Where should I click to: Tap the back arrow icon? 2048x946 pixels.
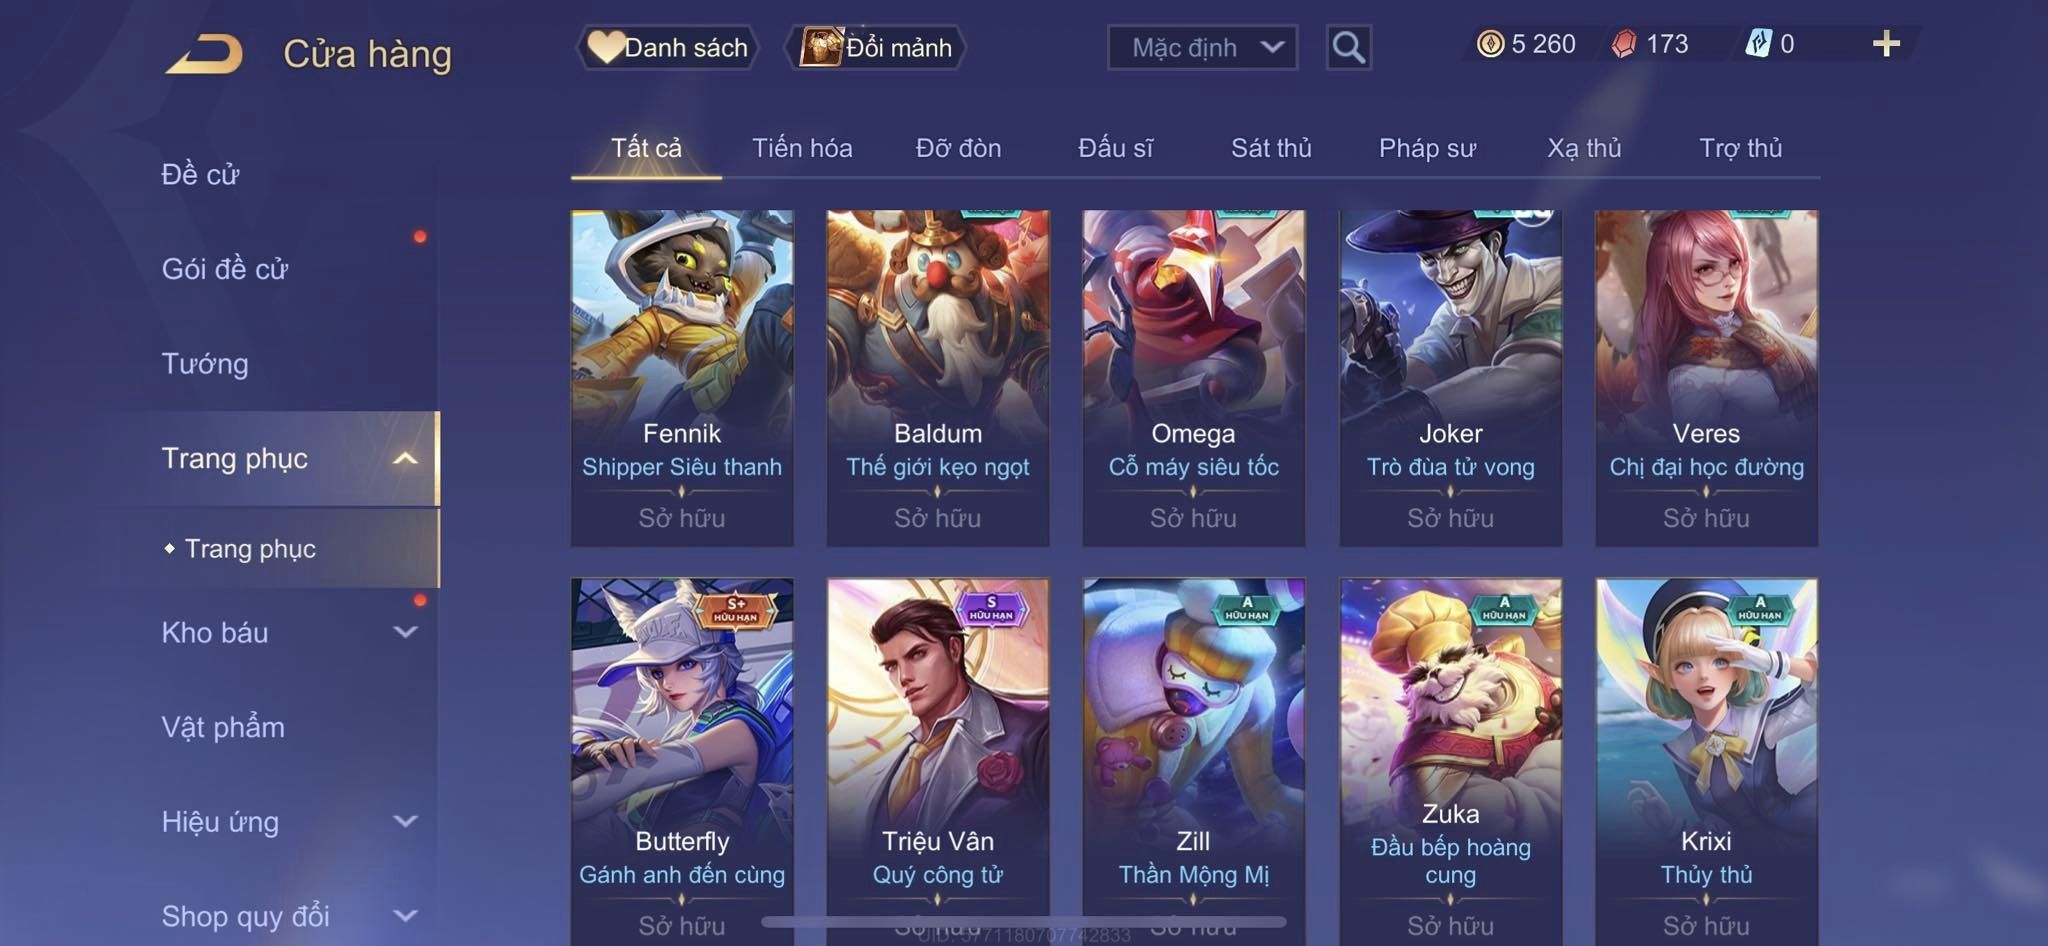point(205,54)
